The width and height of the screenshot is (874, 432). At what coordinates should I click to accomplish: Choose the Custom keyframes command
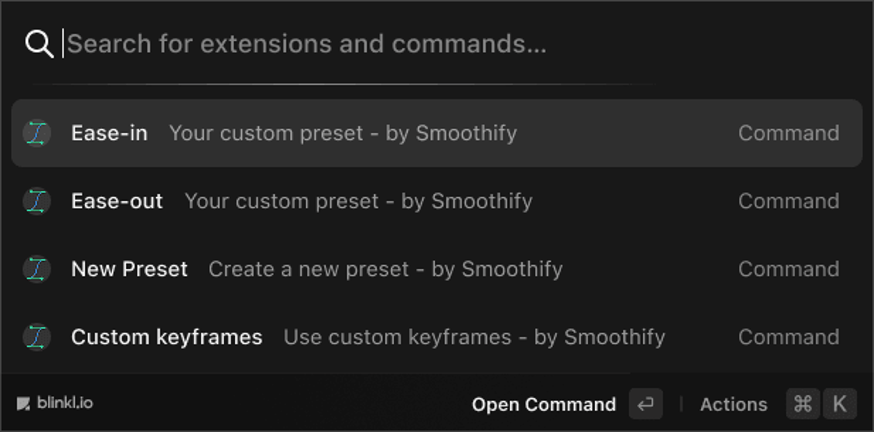pos(166,337)
